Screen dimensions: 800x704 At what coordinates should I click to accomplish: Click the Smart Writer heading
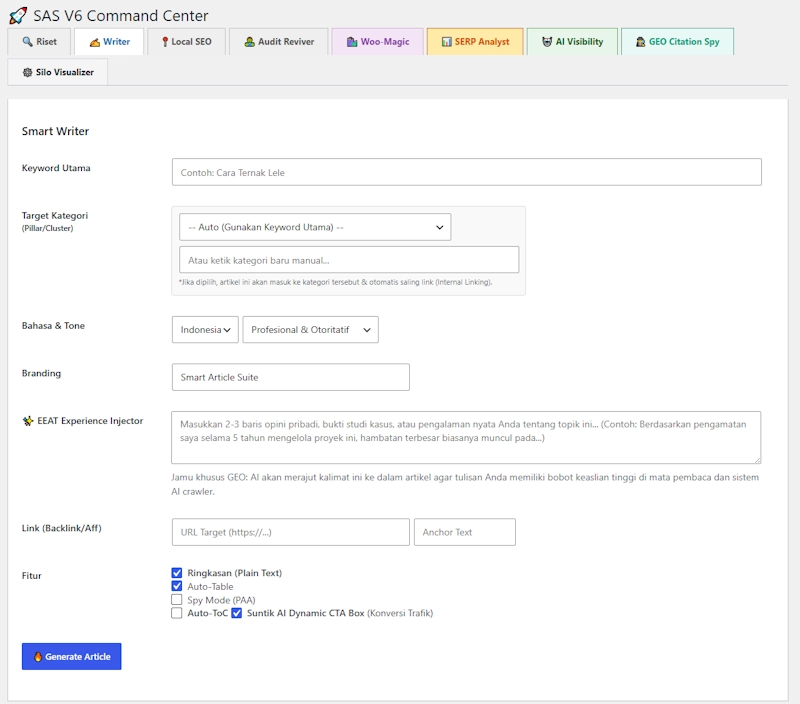tap(55, 131)
